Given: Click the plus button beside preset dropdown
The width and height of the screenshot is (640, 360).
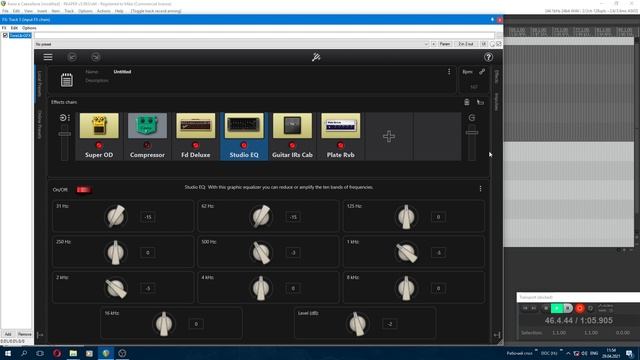Looking at the screenshot, I should [433, 44].
